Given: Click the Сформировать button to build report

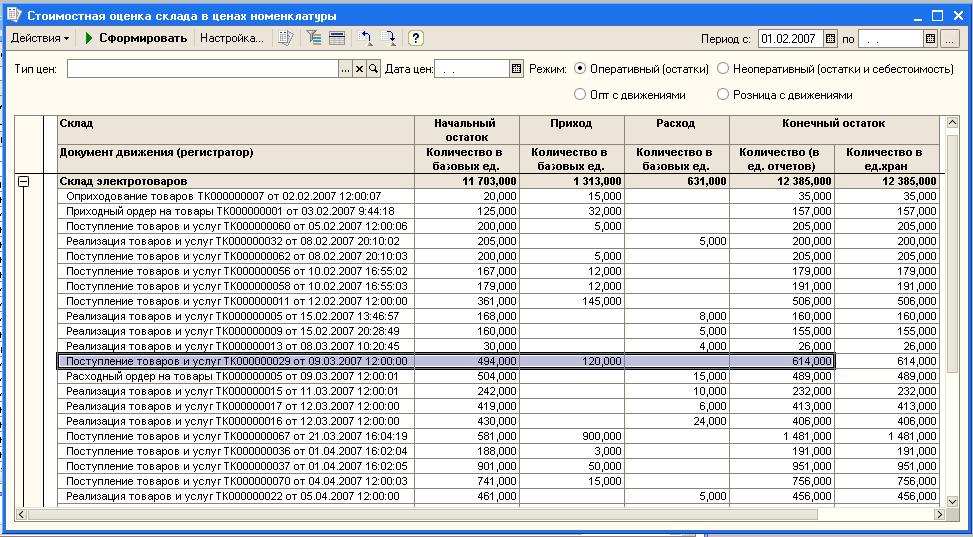Looking at the screenshot, I should (136, 38).
